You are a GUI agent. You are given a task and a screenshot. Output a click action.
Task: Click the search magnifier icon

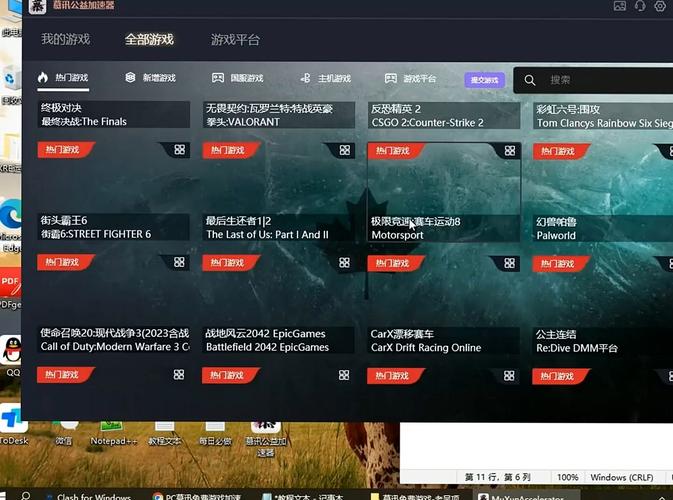tap(530, 80)
